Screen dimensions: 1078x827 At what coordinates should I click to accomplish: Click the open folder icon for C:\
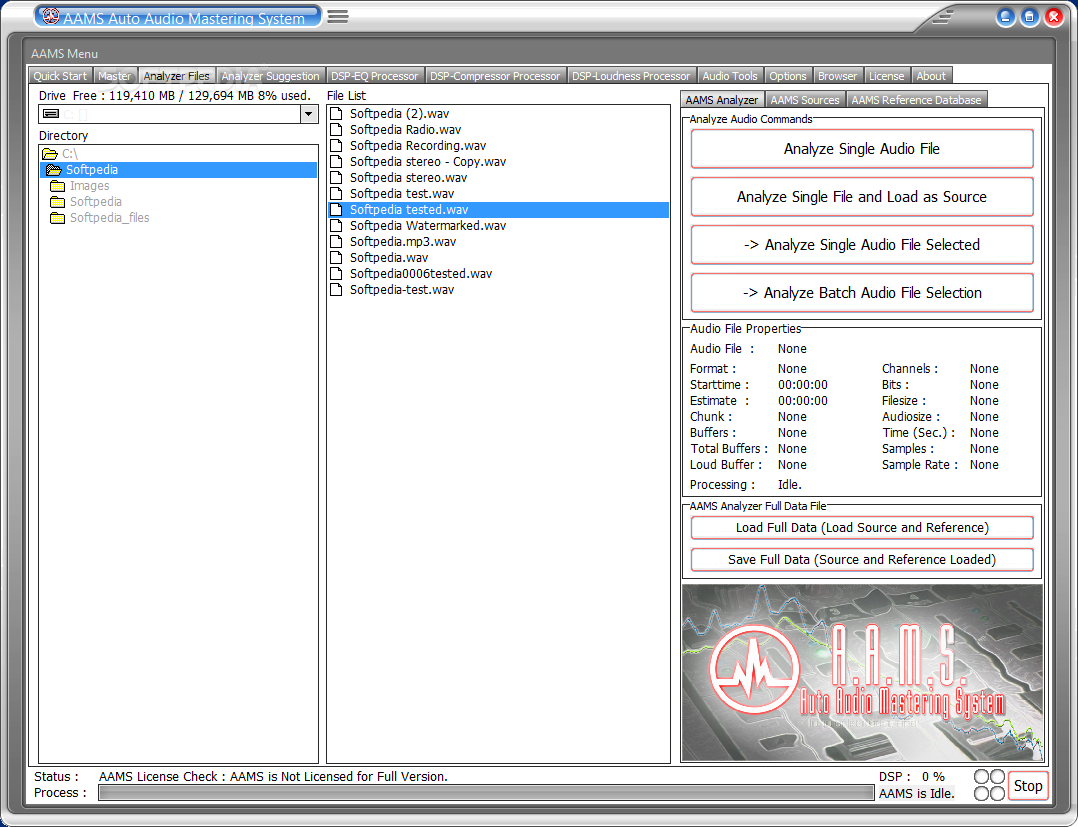tap(50, 154)
